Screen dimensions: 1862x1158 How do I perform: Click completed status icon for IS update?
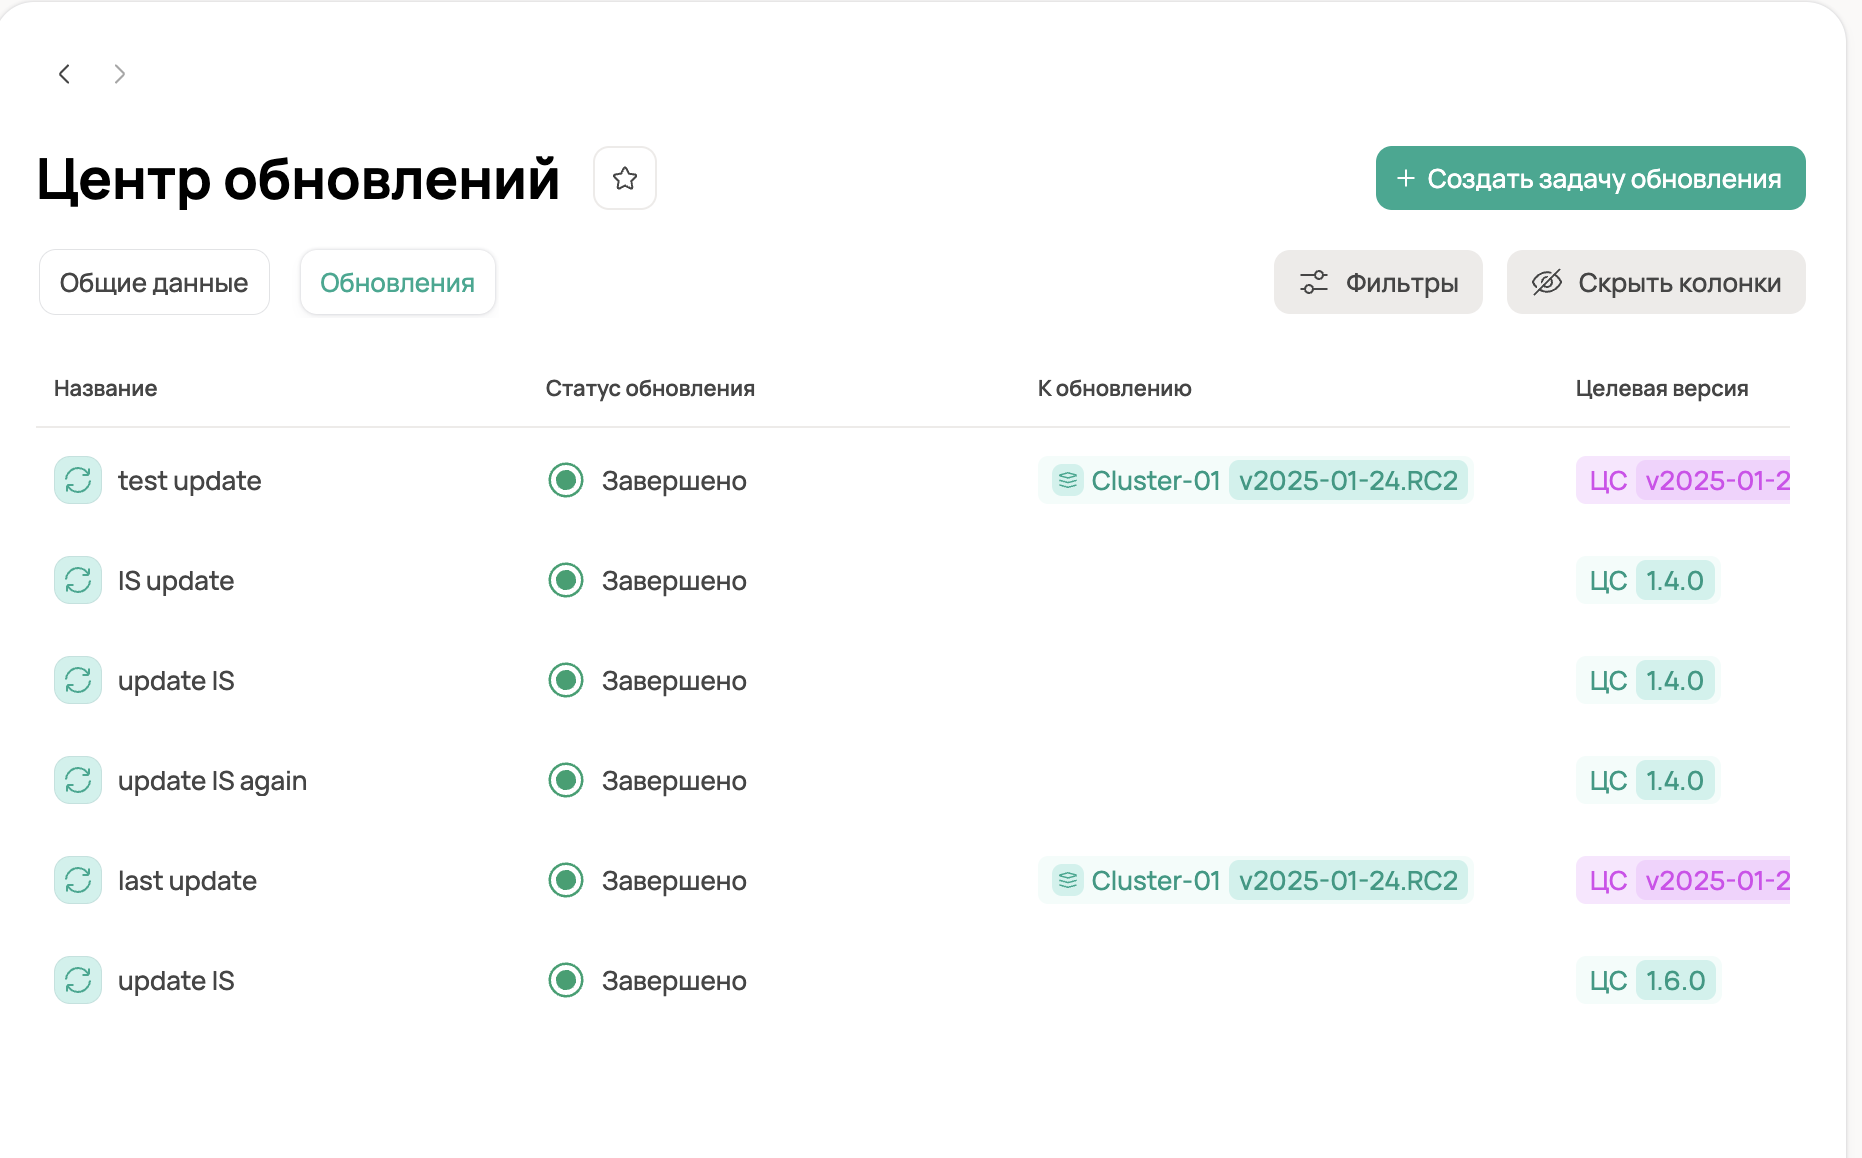click(566, 580)
